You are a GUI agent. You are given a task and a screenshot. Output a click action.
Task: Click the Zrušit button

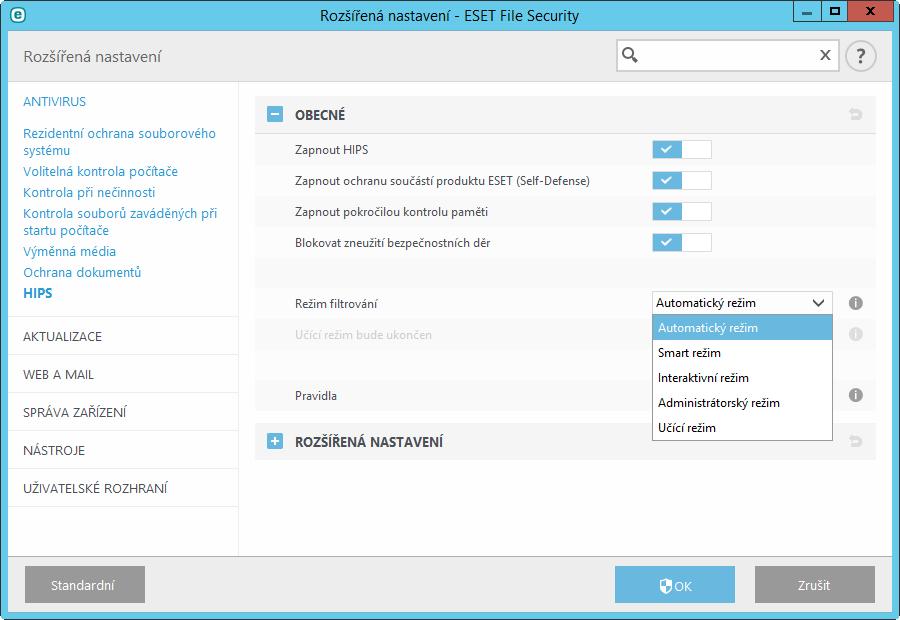tap(815, 584)
